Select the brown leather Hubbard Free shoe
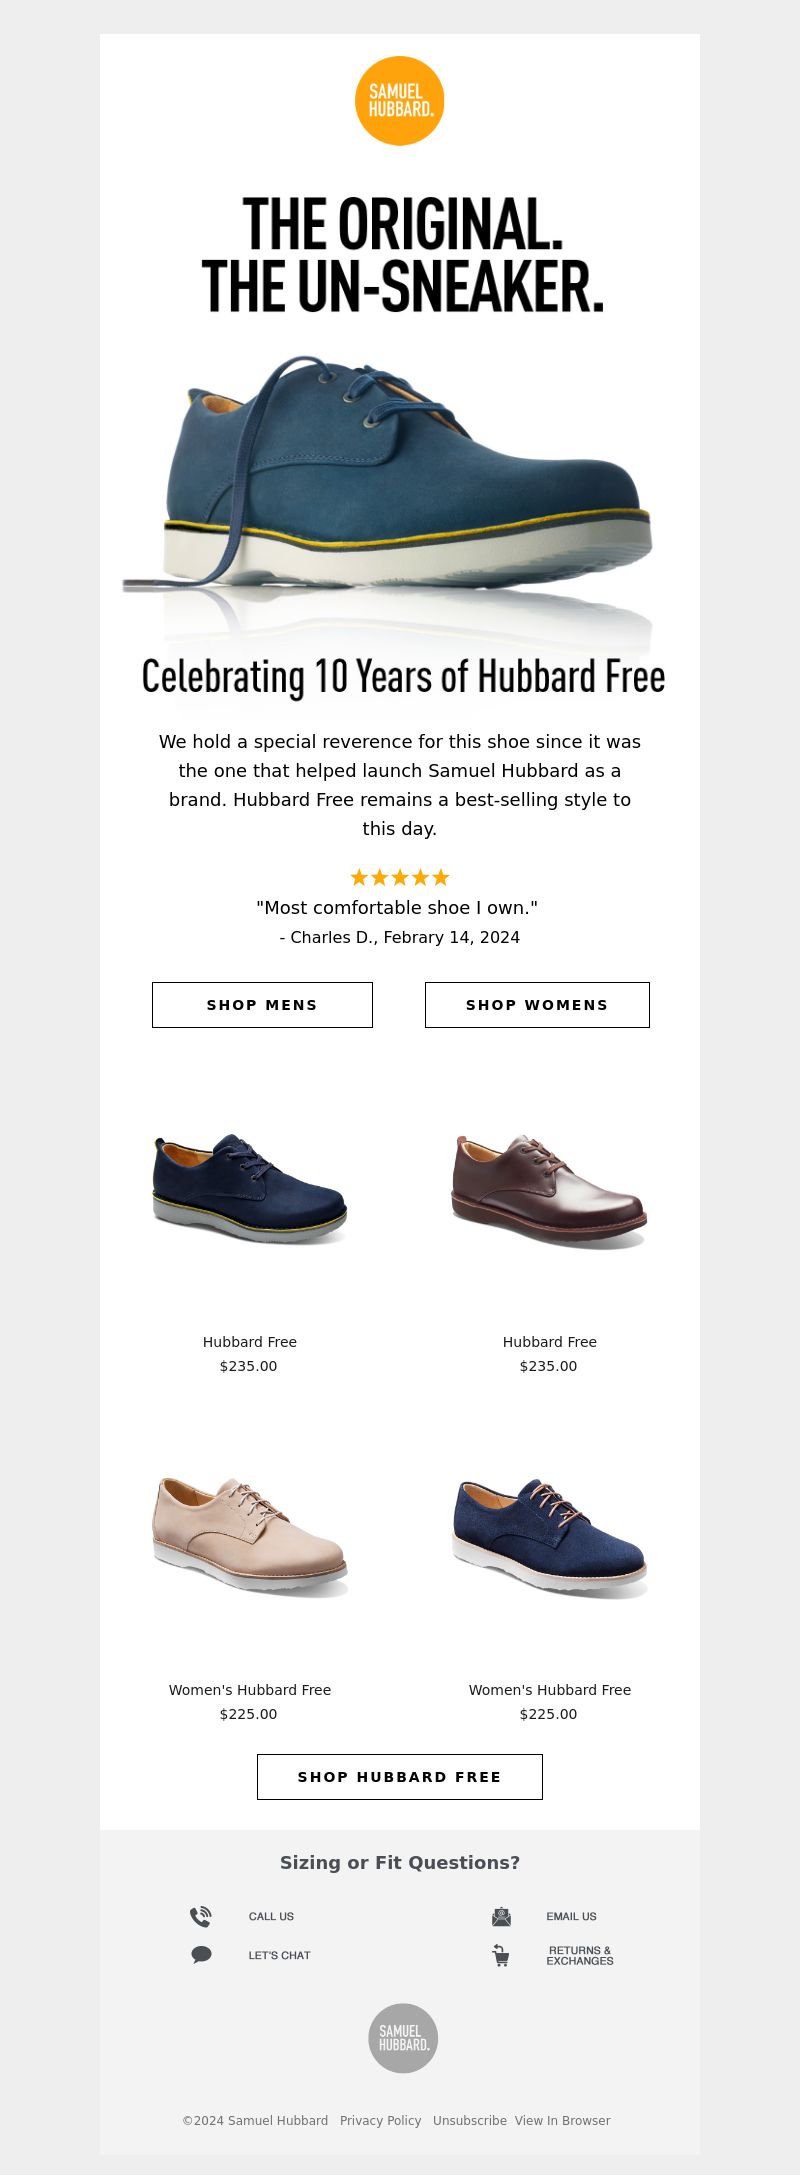800x2175 pixels. coord(549,1190)
